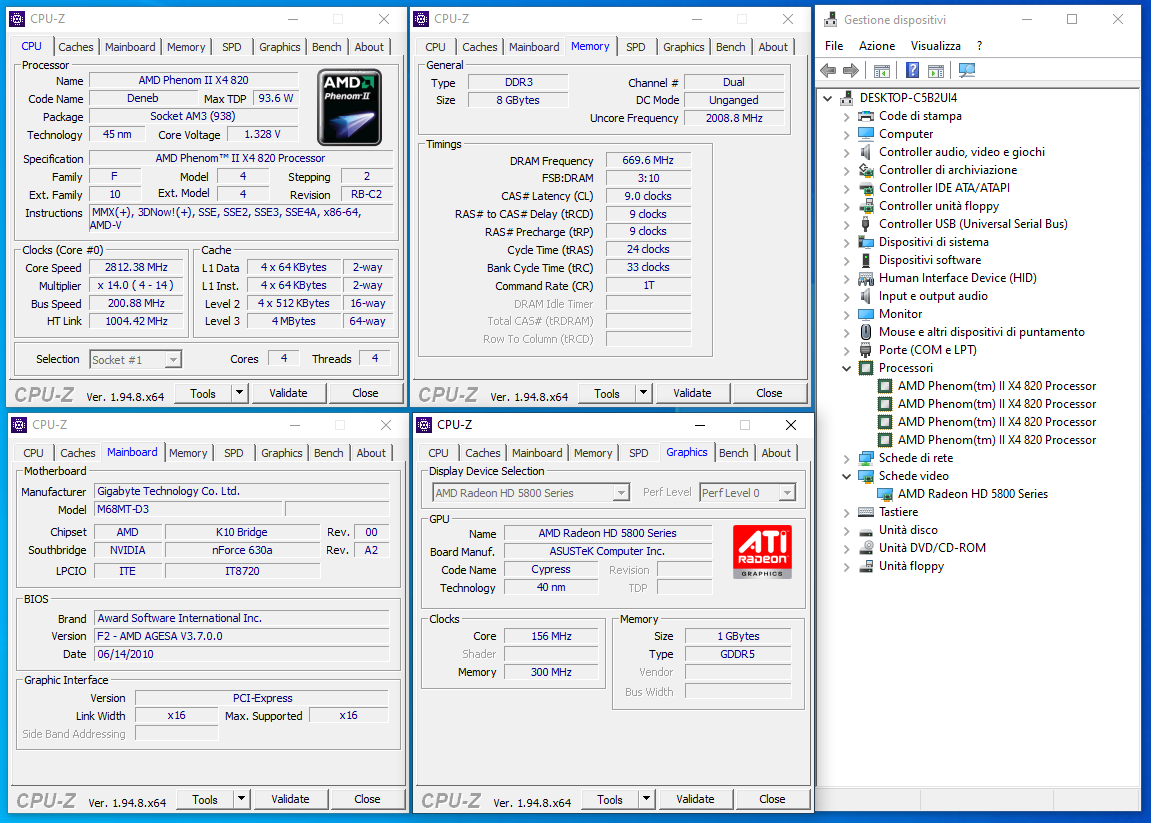This screenshot has height=823, width=1151.
Task: Click the ATI Radeon Graphics logo
Action: [x=762, y=552]
